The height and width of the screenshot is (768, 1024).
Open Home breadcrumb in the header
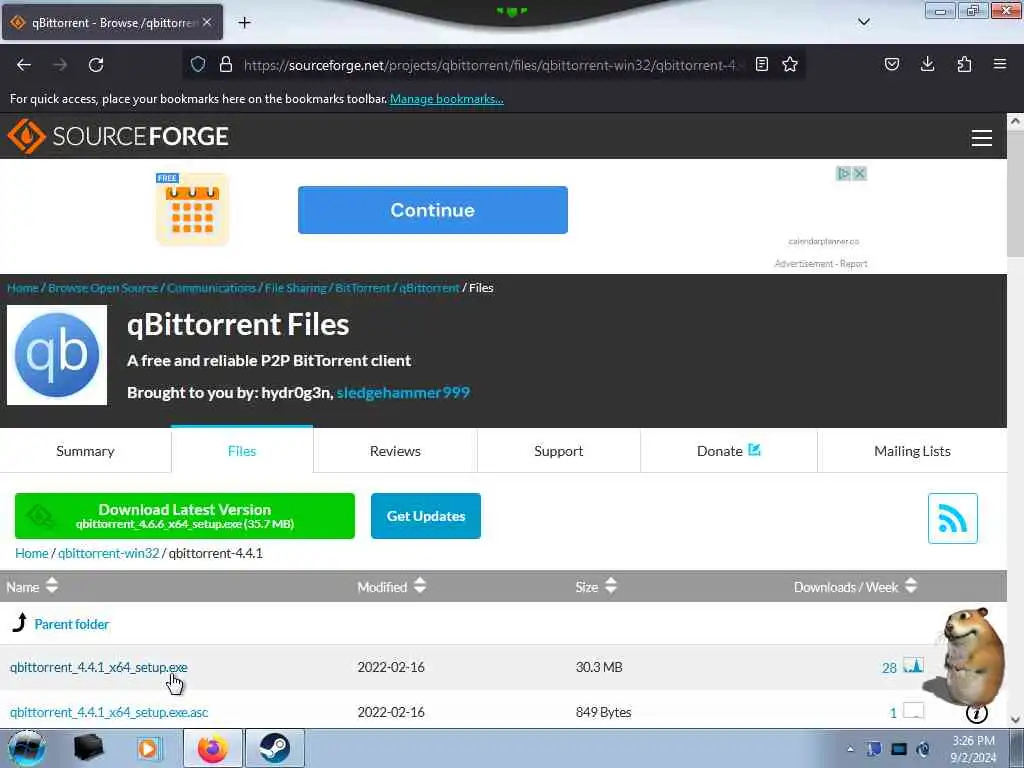pos(23,288)
